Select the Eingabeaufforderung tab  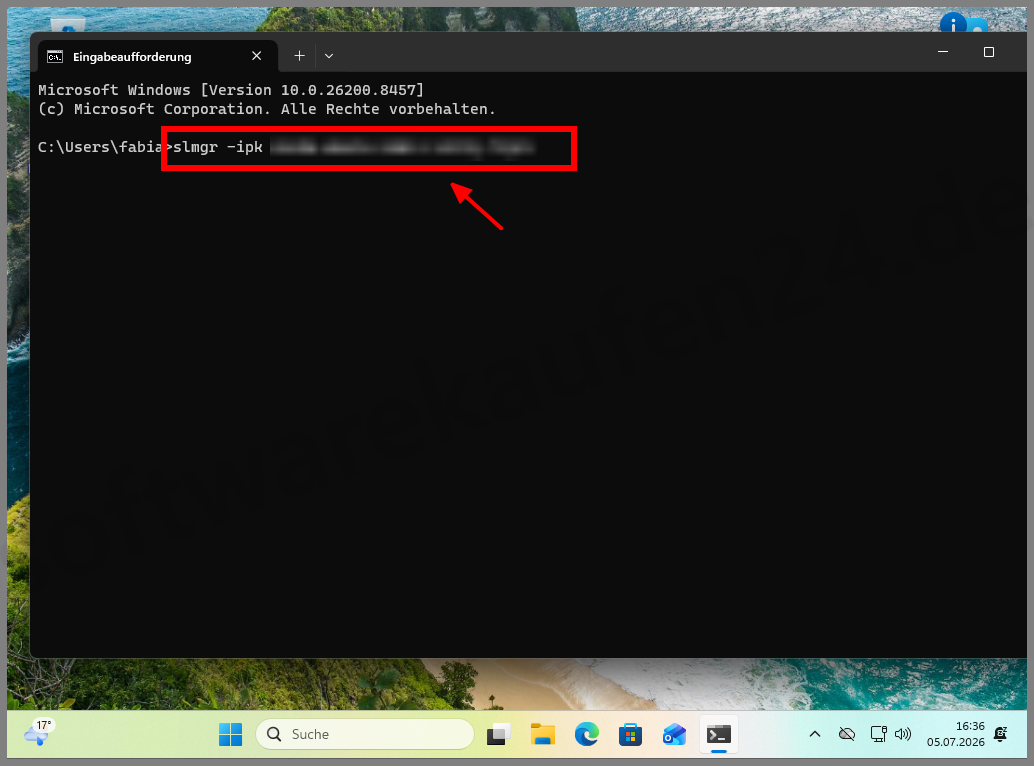point(157,56)
